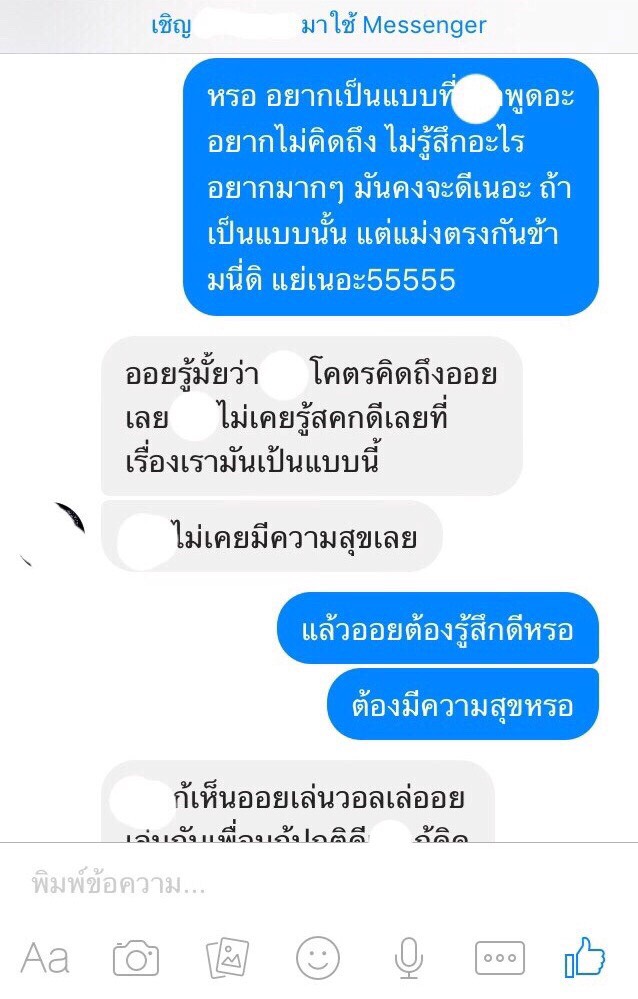Tap the long blue message ending 55555
This screenshot has width=638, height=999.
coord(391,187)
